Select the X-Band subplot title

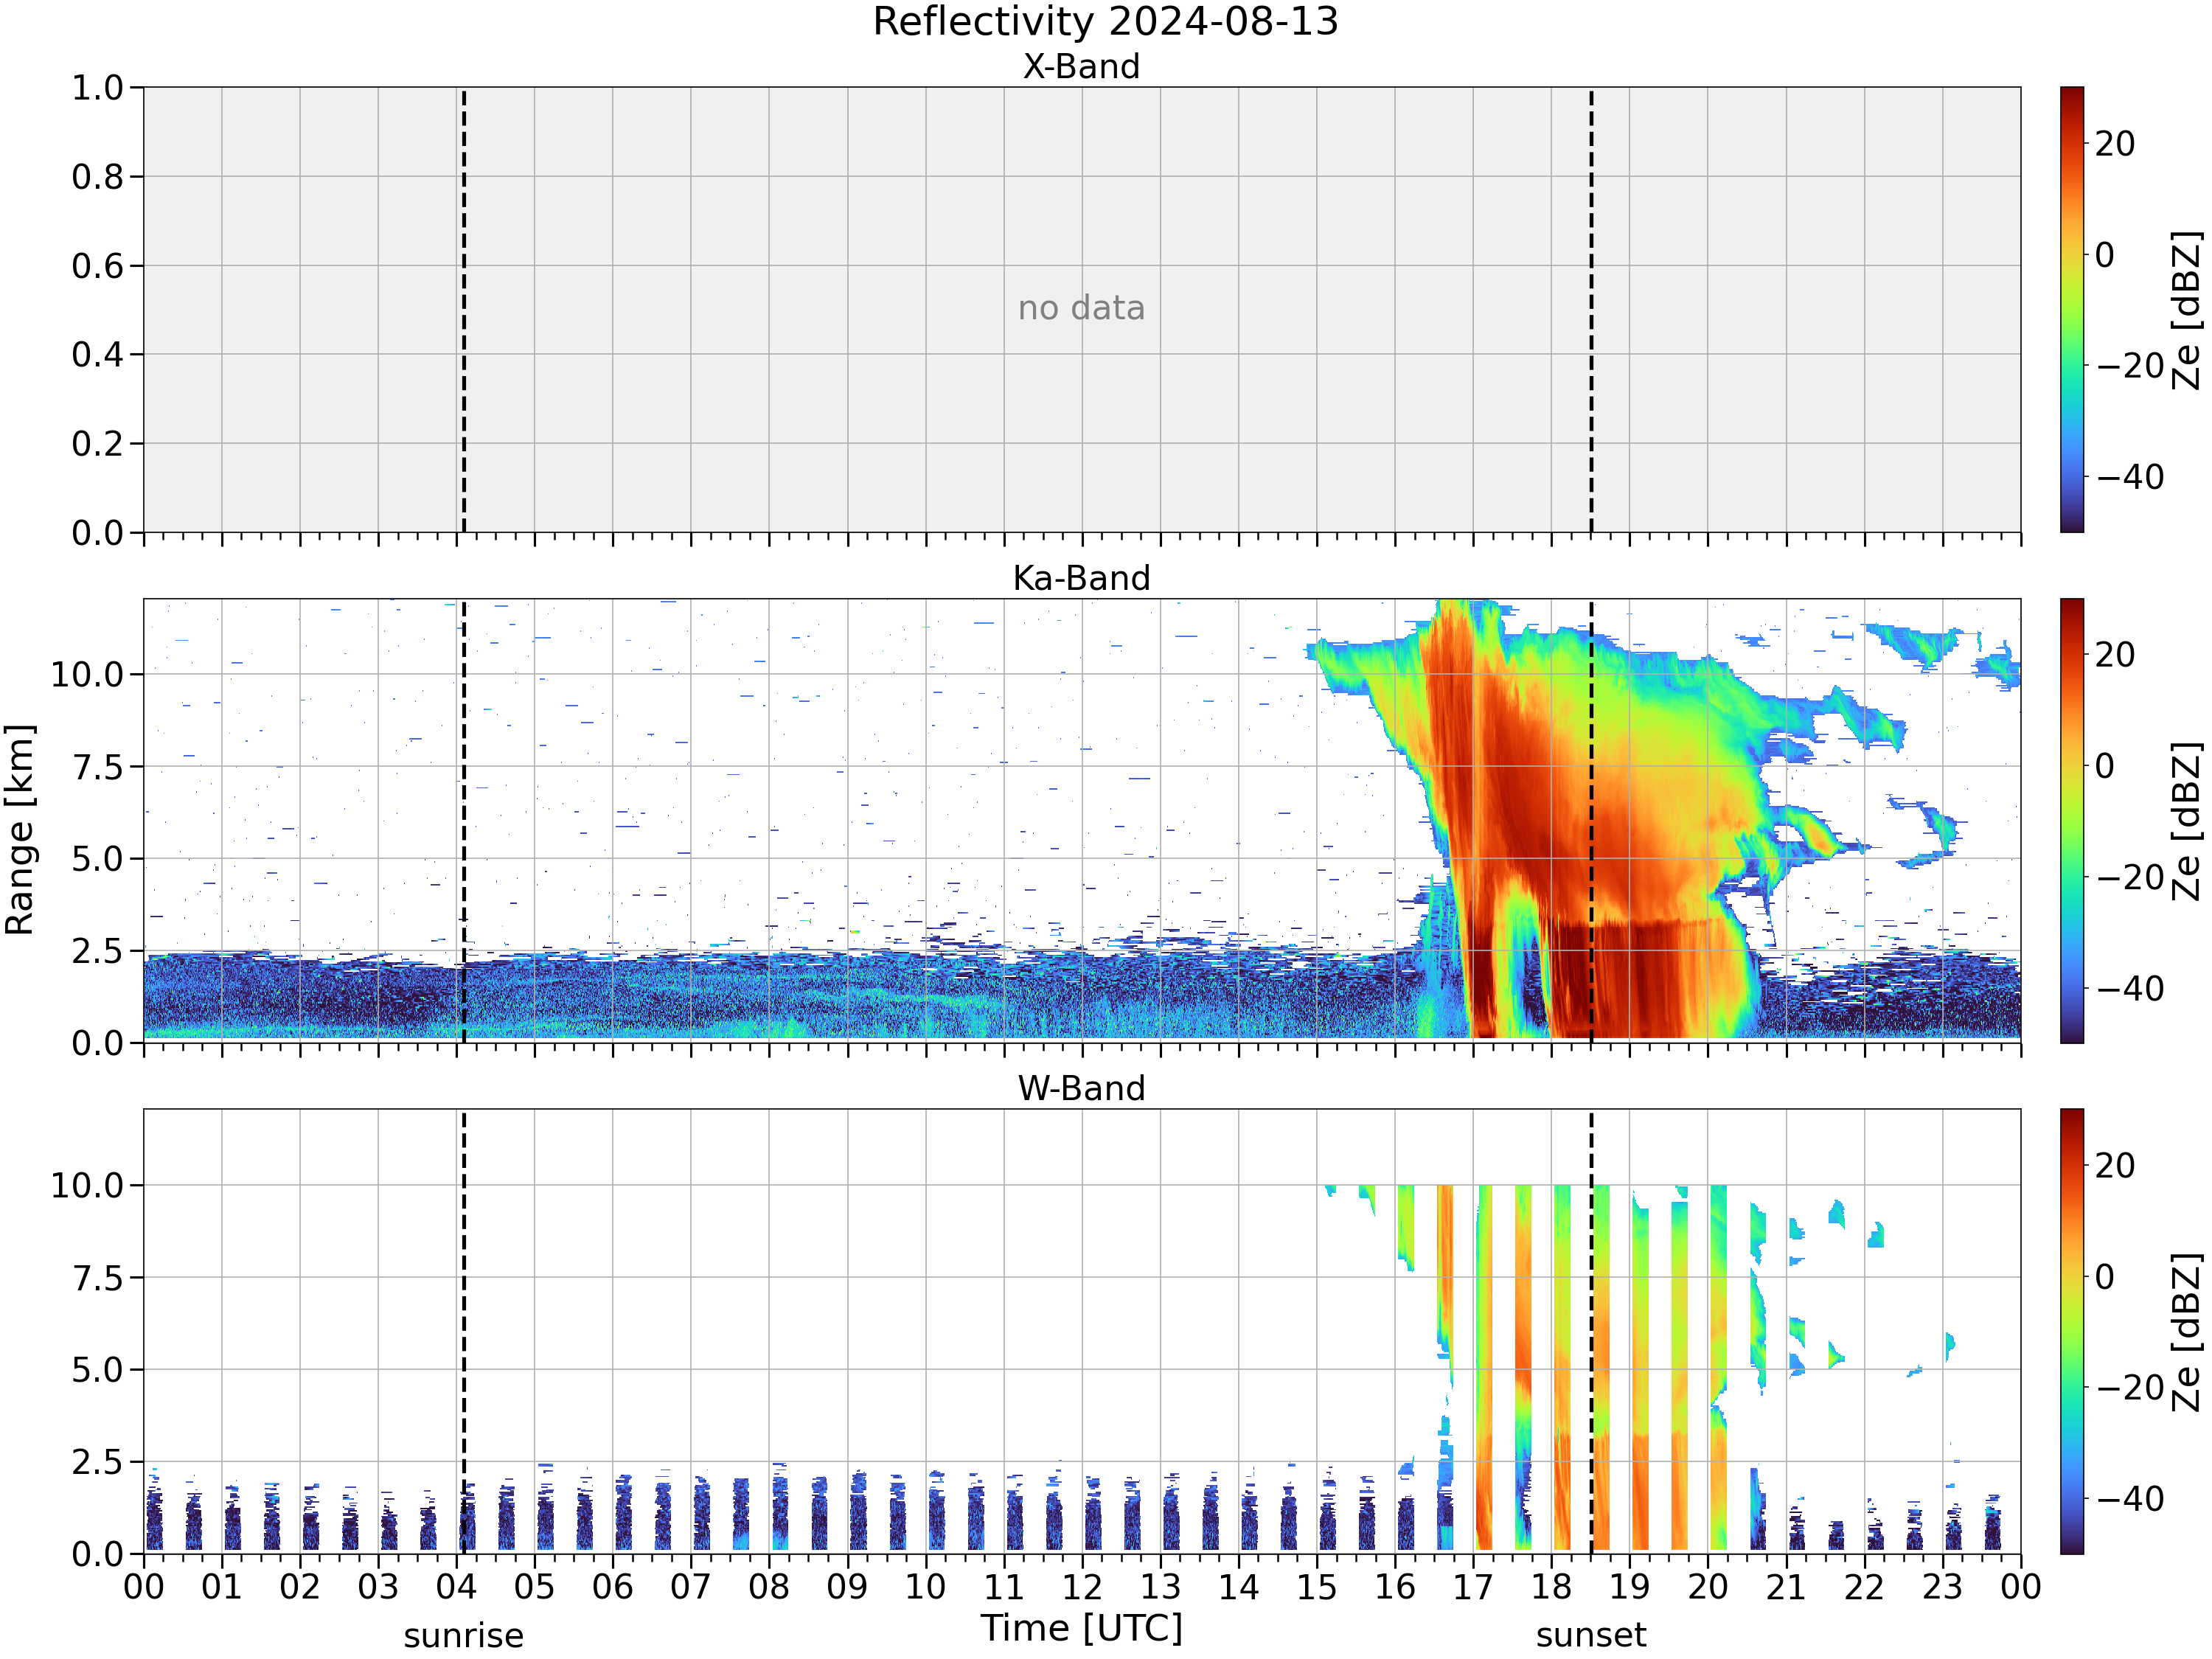pos(1081,67)
